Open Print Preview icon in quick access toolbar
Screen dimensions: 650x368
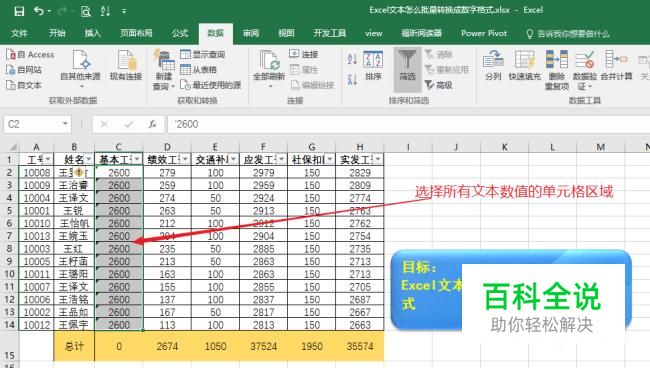[x=85, y=11]
